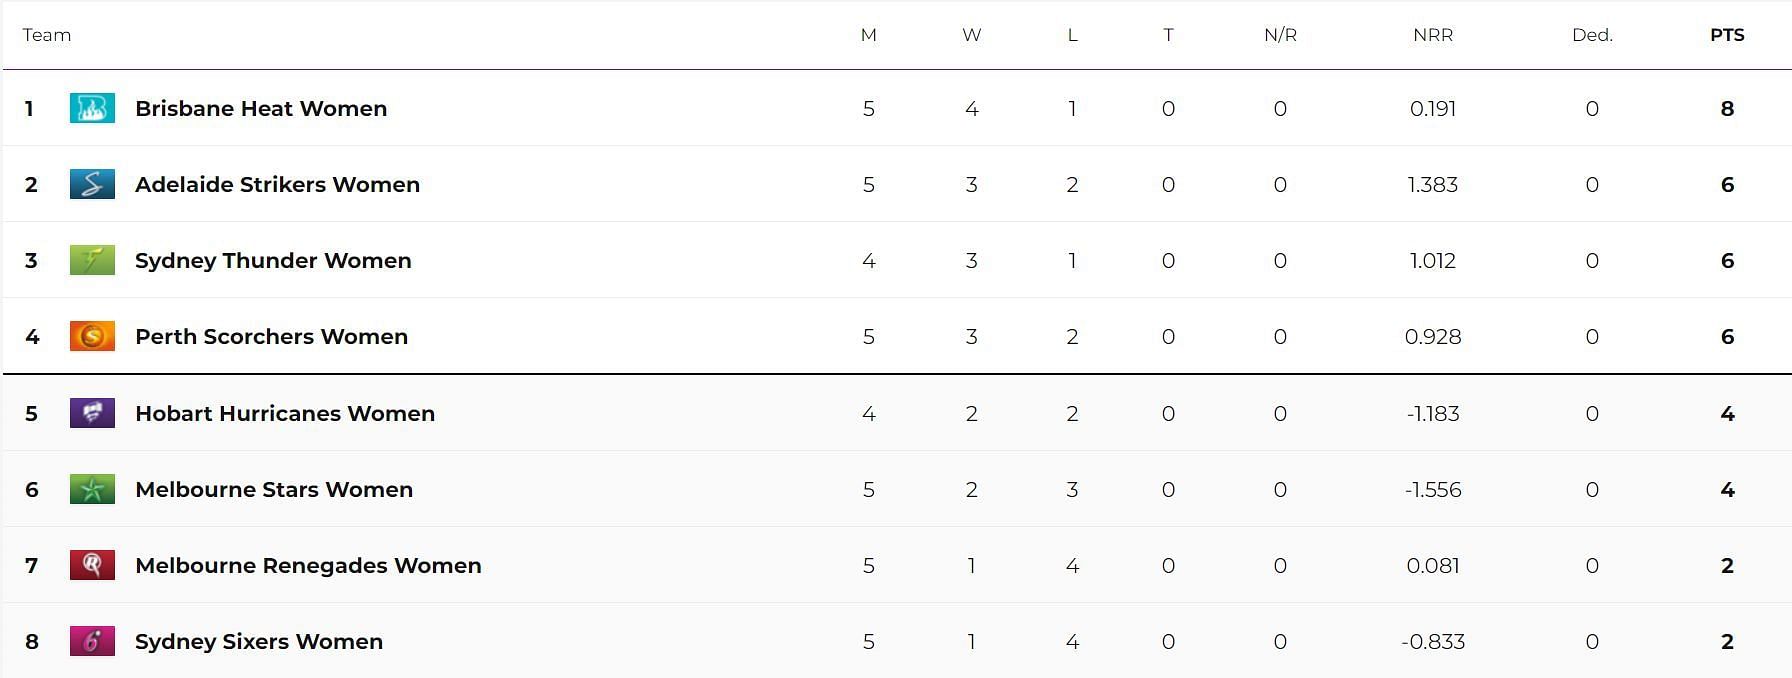Click the N/R column header
1792x678 pixels.
(1280, 35)
